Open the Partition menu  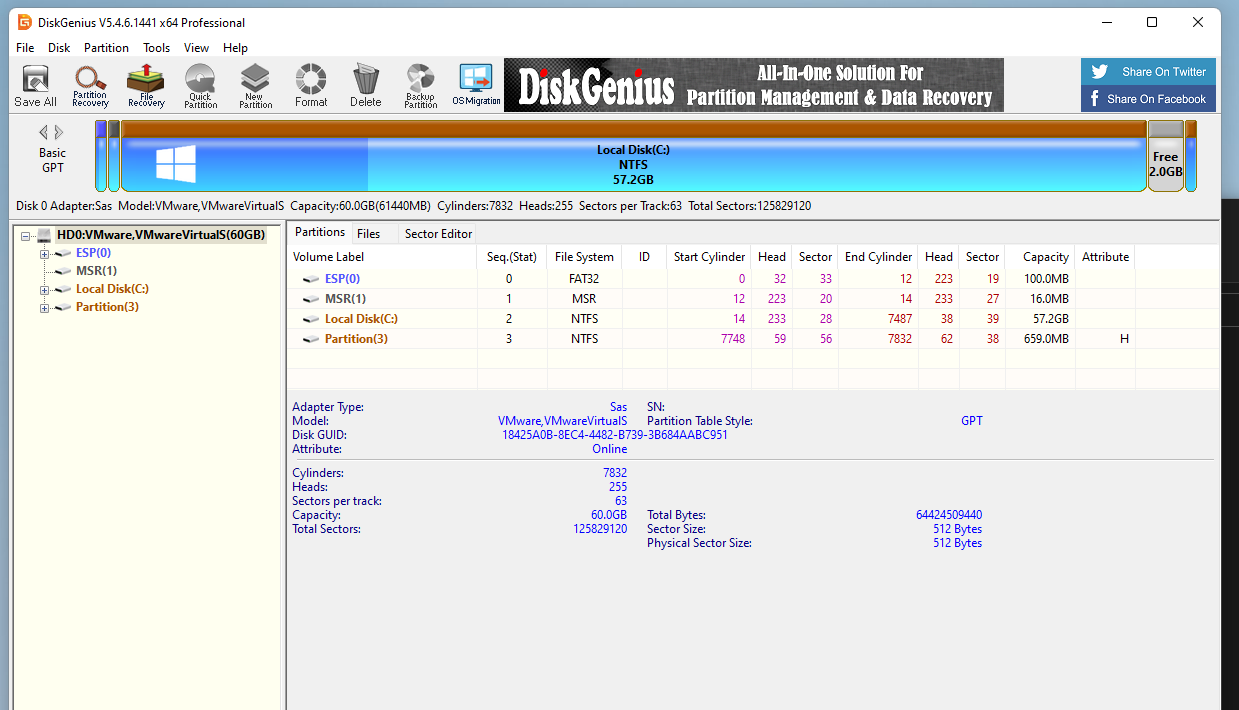(x=106, y=48)
